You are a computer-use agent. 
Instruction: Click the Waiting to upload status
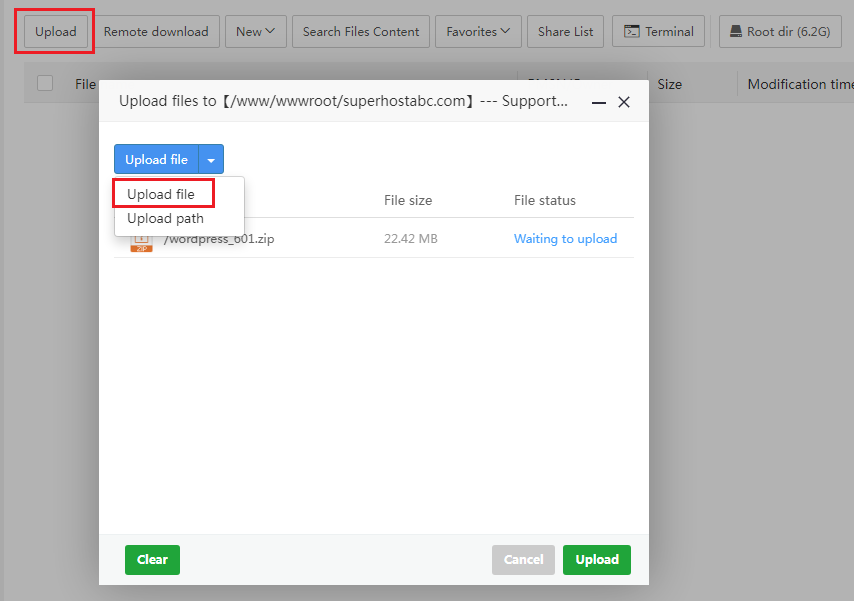click(565, 239)
